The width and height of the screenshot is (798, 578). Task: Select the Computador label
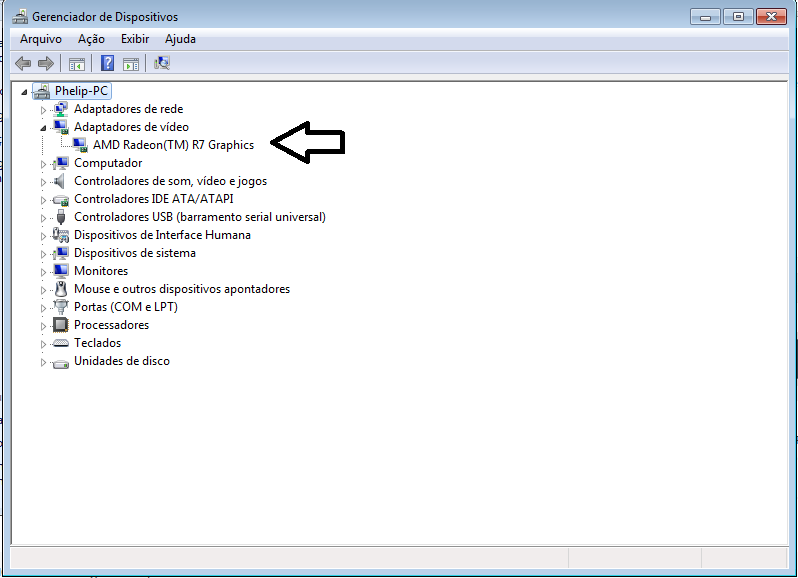(x=108, y=163)
